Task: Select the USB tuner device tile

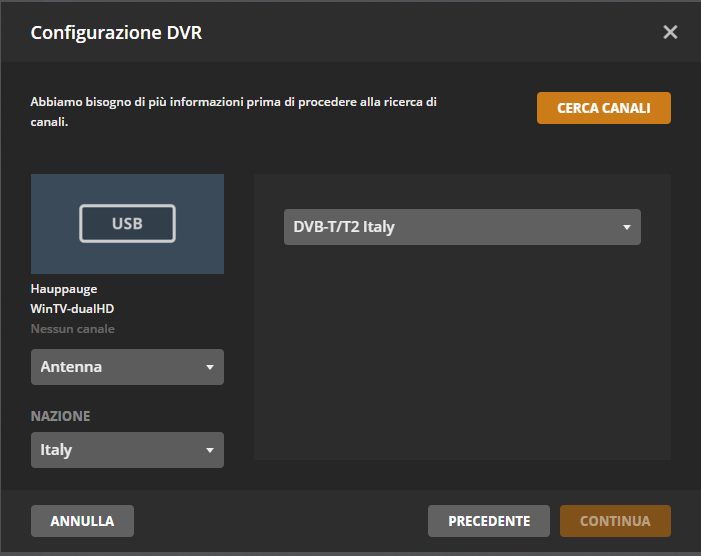Action: [127, 223]
